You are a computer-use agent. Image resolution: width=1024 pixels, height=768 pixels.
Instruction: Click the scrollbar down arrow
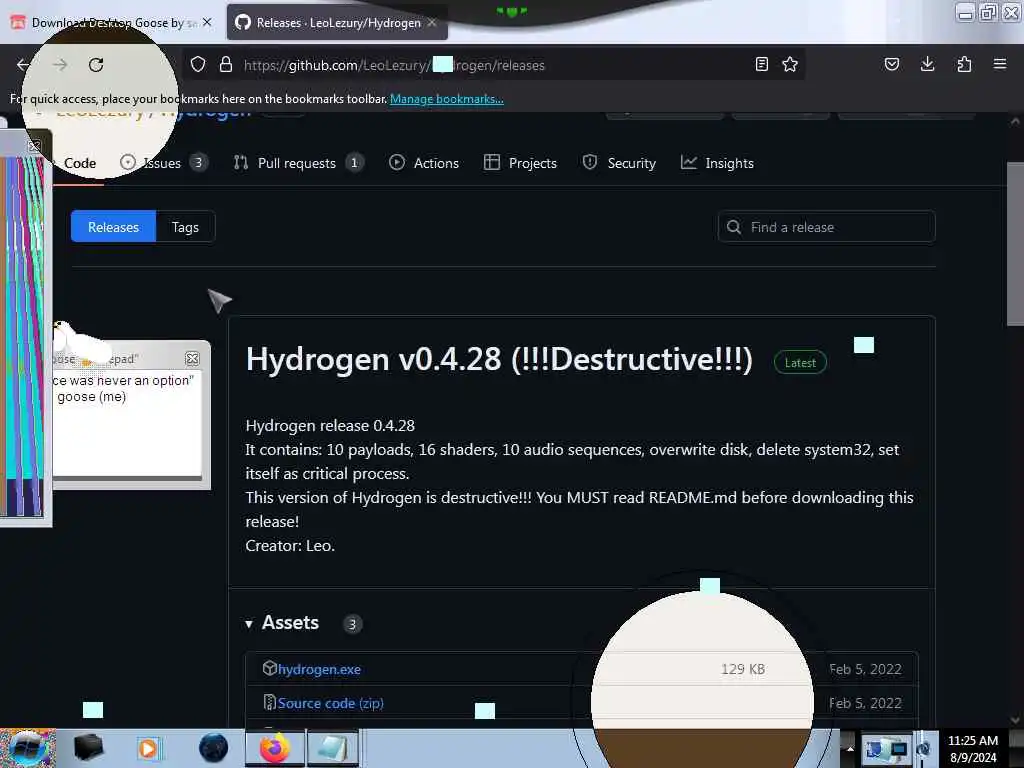(x=1016, y=720)
